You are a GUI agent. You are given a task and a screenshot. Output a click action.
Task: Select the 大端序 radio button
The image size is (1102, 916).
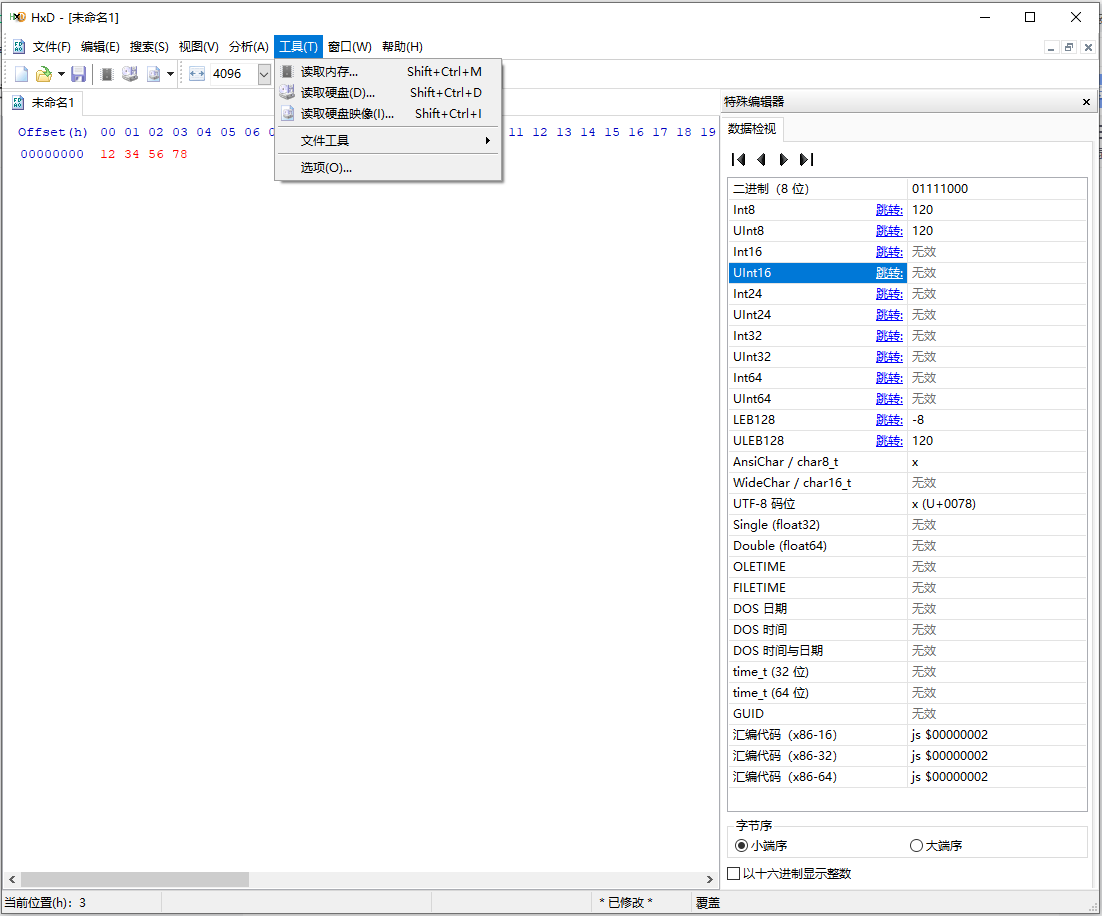pyautogui.click(x=915, y=845)
